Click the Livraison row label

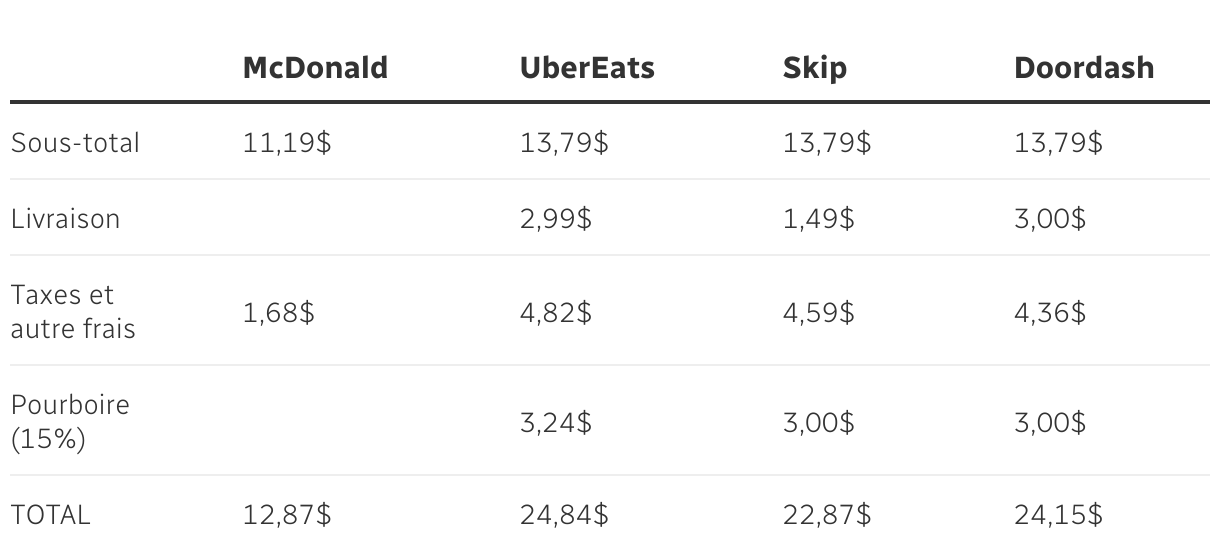point(65,218)
